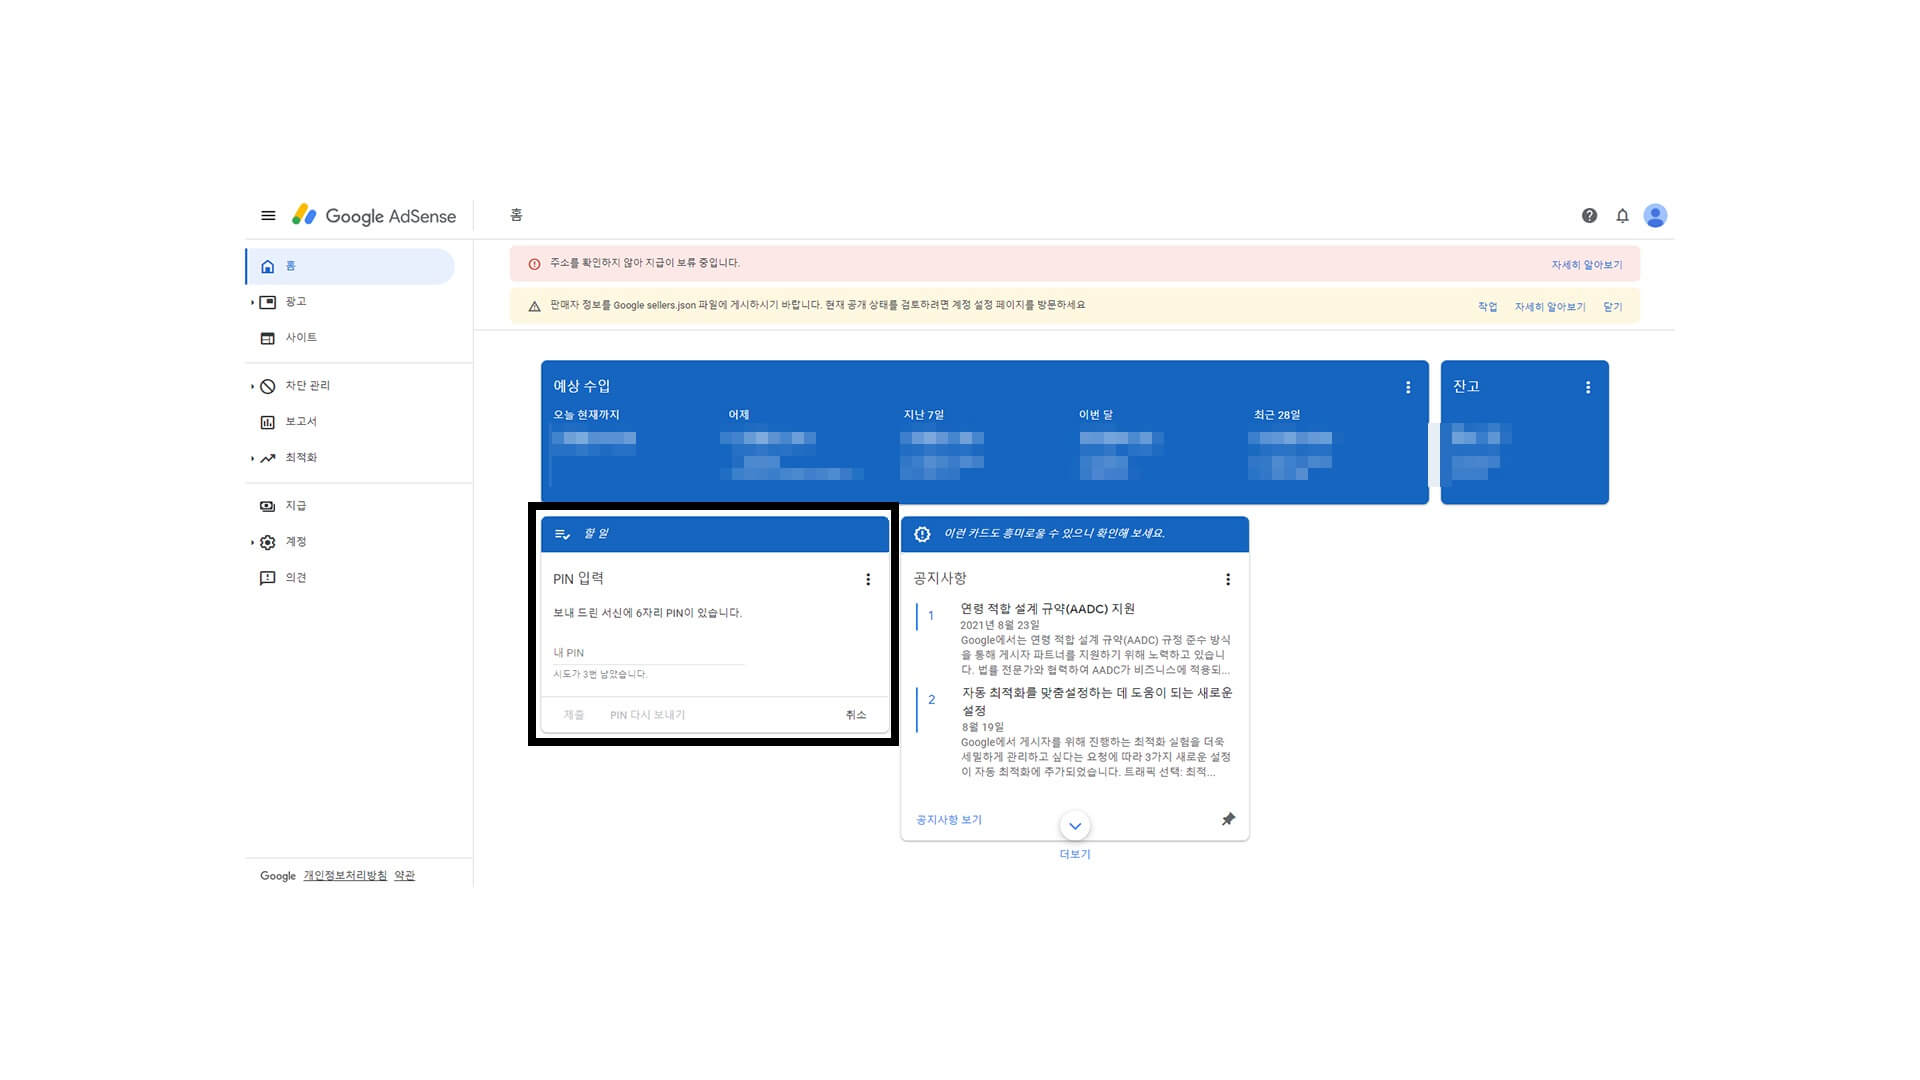The image size is (1920, 1080).
Task: Expand the 계정 submenu arrow
Action: tap(252, 542)
